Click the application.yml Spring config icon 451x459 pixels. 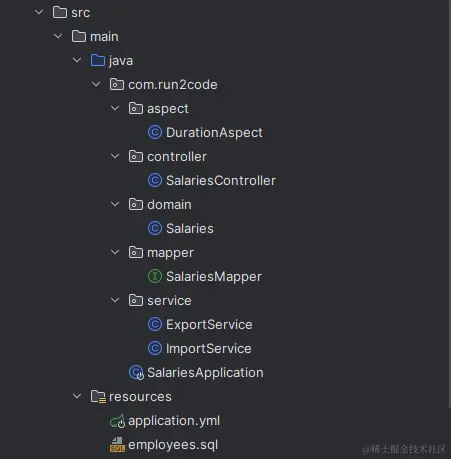pyautogui.click(x=117, y=421)
